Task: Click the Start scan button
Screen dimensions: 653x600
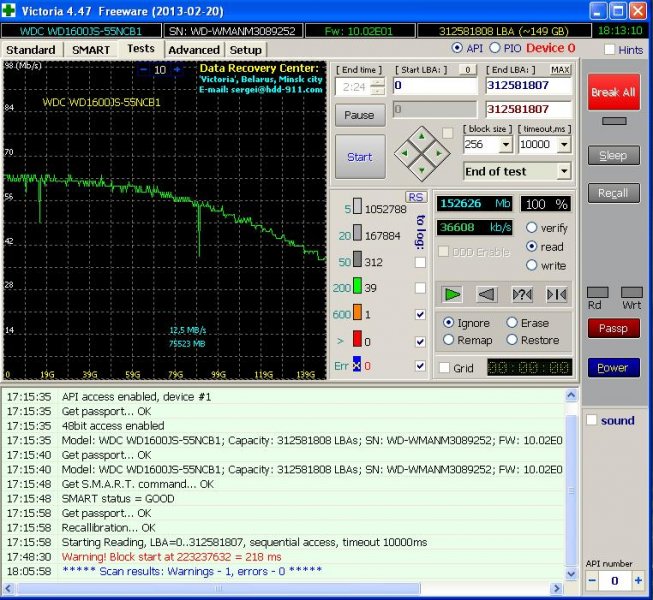Action: 359,157
